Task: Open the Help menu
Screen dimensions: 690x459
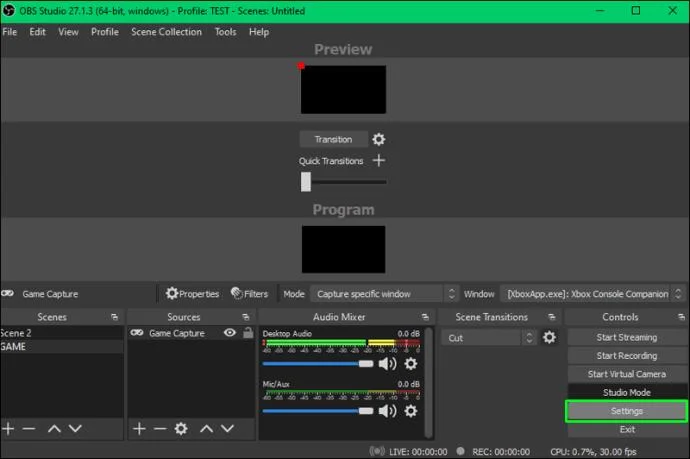Action: (259, 32)
